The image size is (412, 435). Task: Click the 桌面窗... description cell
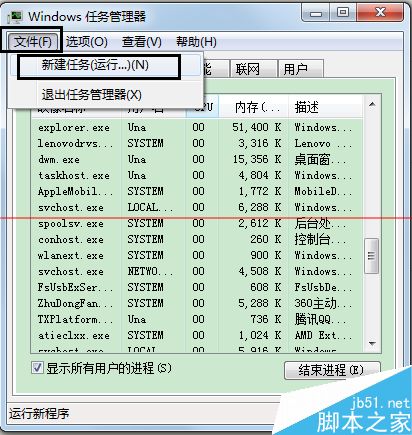tap(320, 160)
